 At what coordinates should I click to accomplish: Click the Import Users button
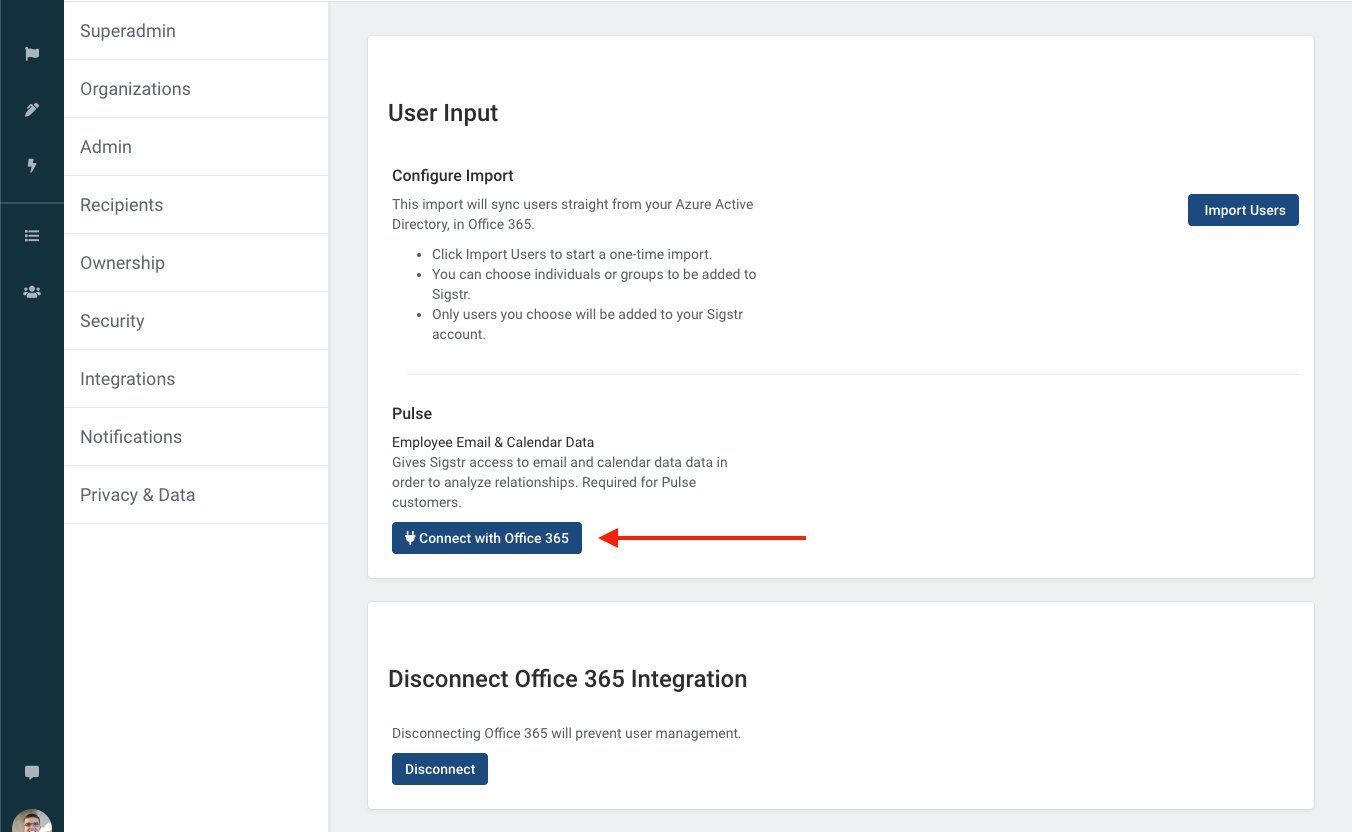click(1243, 210)
